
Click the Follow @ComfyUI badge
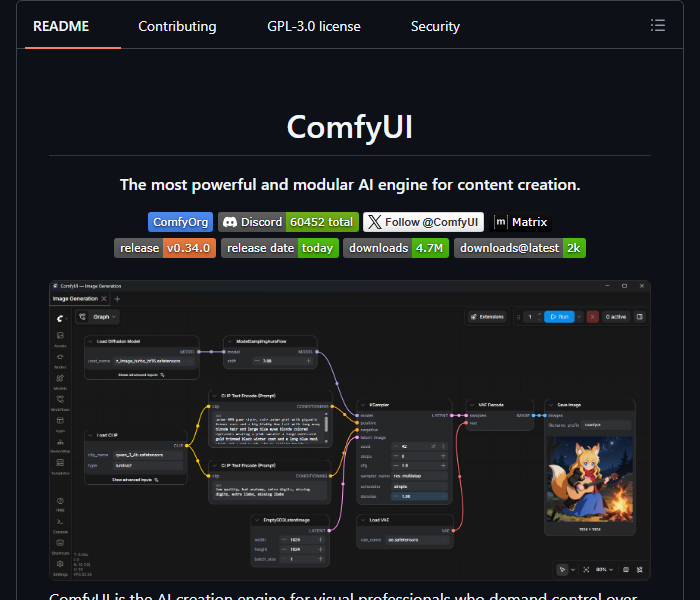(423, 222)
